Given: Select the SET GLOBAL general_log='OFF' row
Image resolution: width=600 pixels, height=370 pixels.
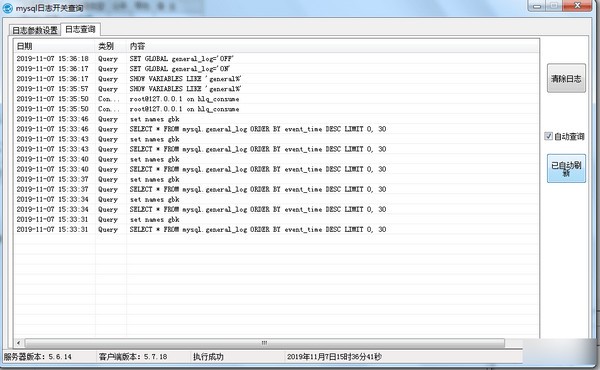Looking at the screenshot, I should coord(276,59).
